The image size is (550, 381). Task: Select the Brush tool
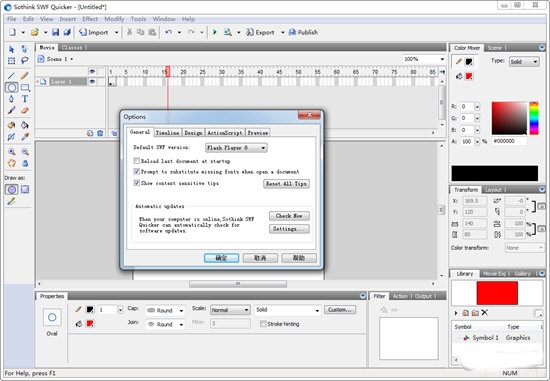coord(11,111)
